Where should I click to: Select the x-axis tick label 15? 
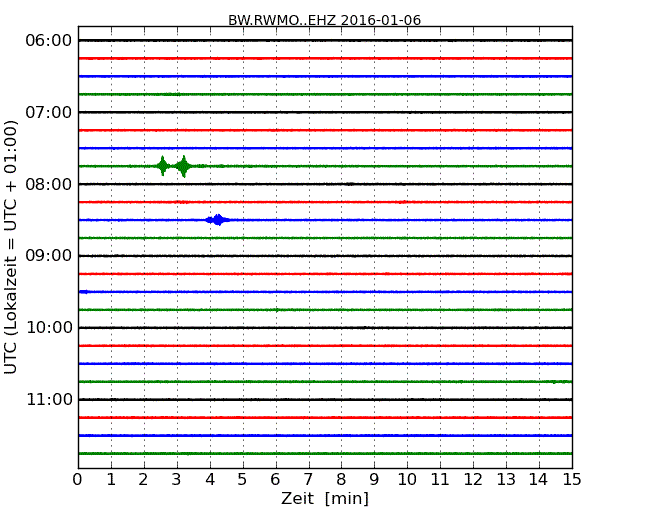572,479
